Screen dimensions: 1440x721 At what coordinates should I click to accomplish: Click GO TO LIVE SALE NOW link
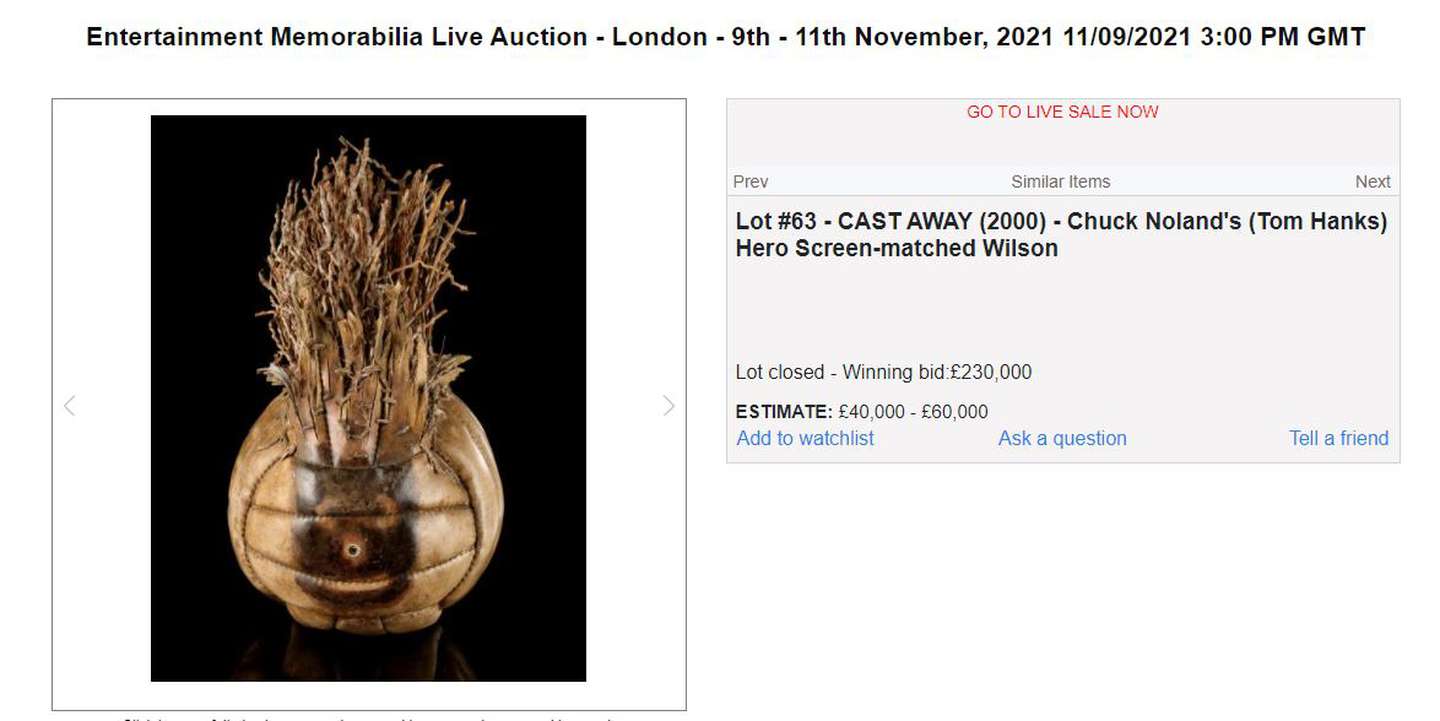pos(1062,112)
